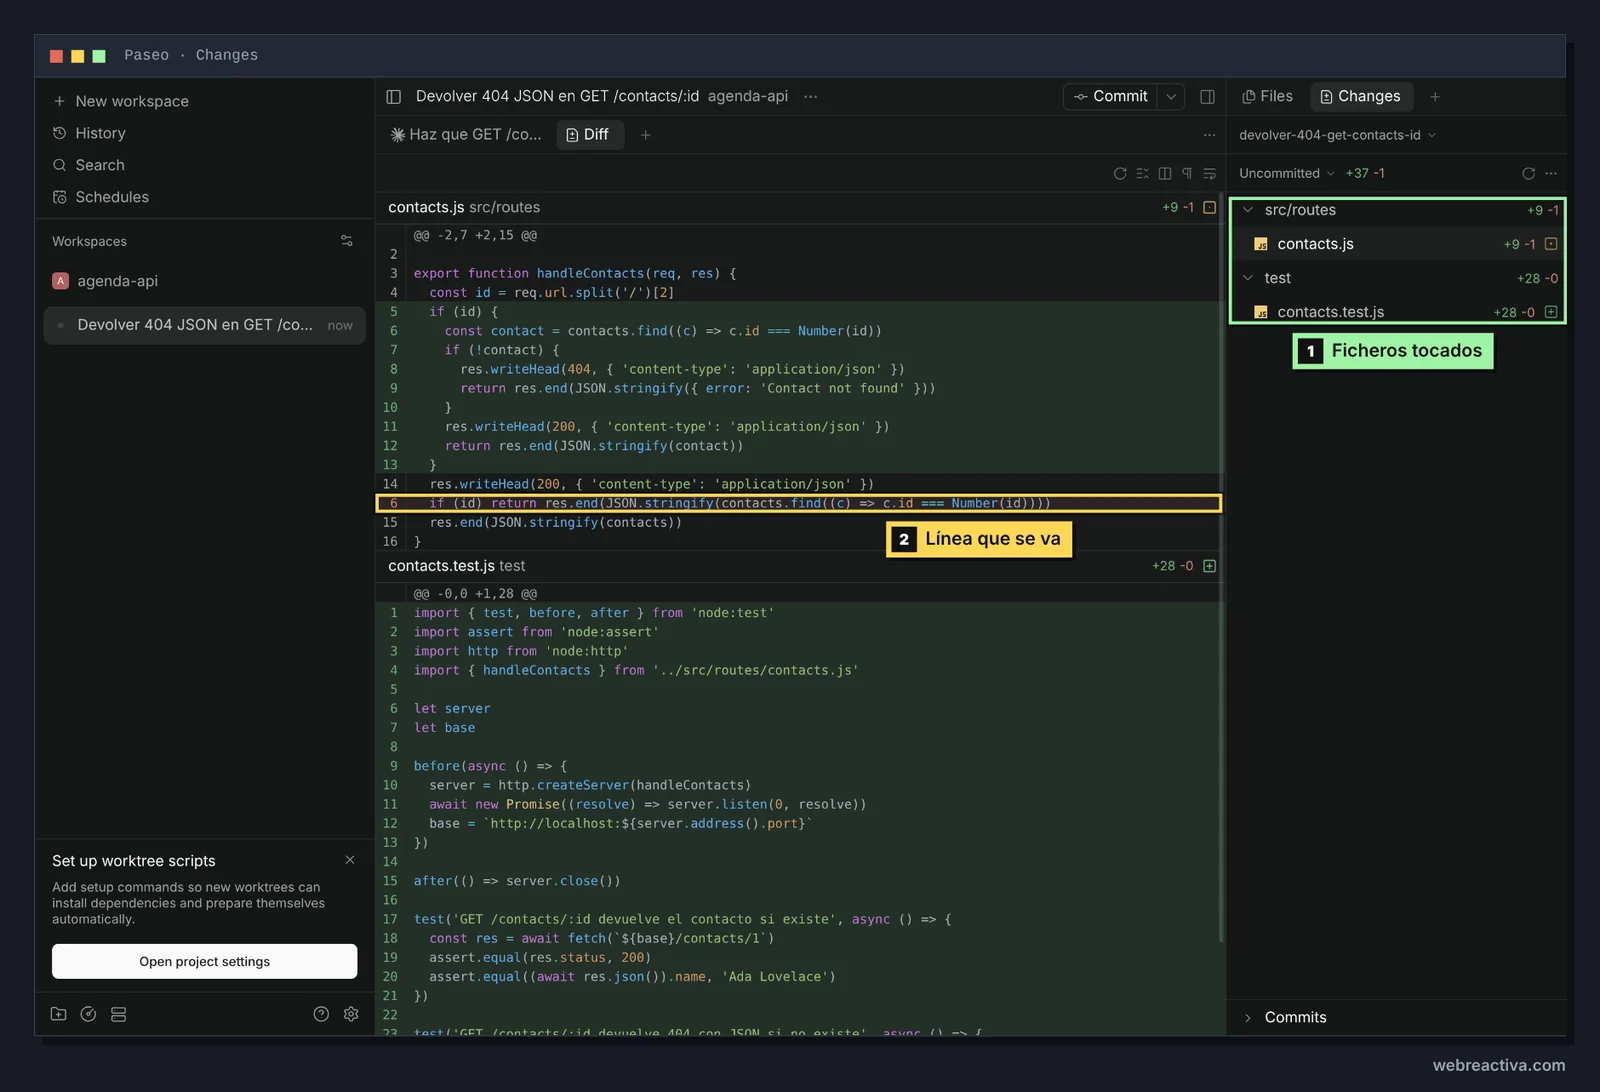Open the Haz que GET /co... tab

pyautogui.click(x=466, y=135)
